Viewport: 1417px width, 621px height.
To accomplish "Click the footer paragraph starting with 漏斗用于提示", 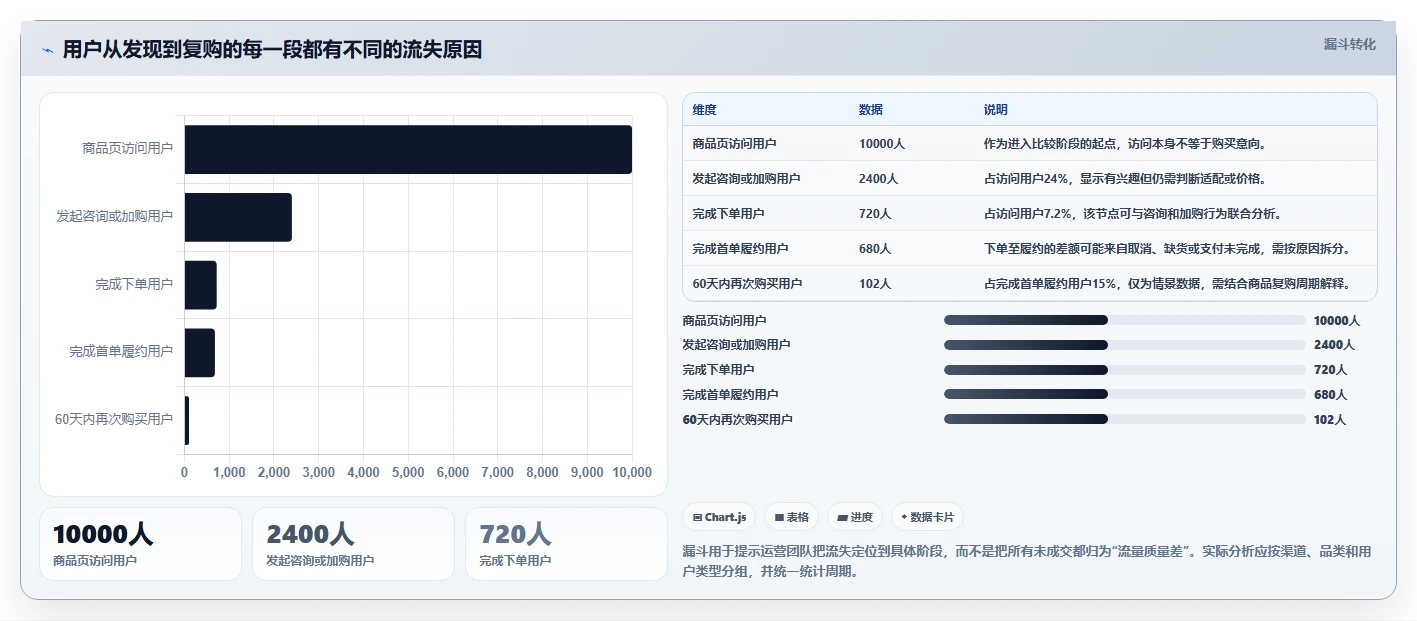I will pos(1029,562).
